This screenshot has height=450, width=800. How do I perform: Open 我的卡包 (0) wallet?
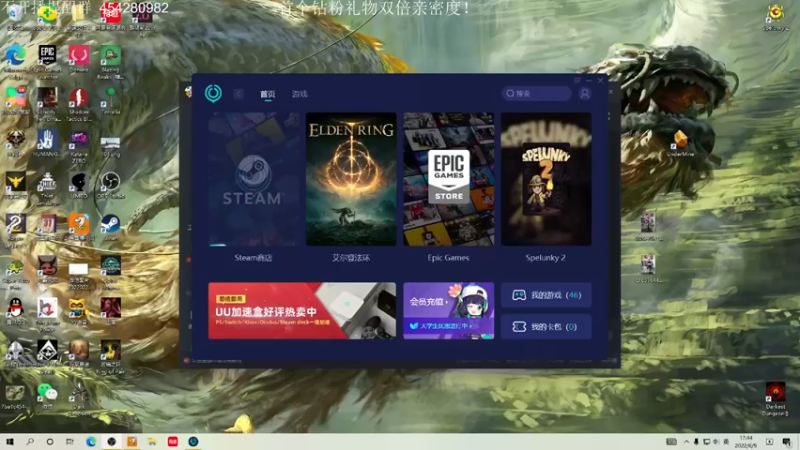pos(546,327)
